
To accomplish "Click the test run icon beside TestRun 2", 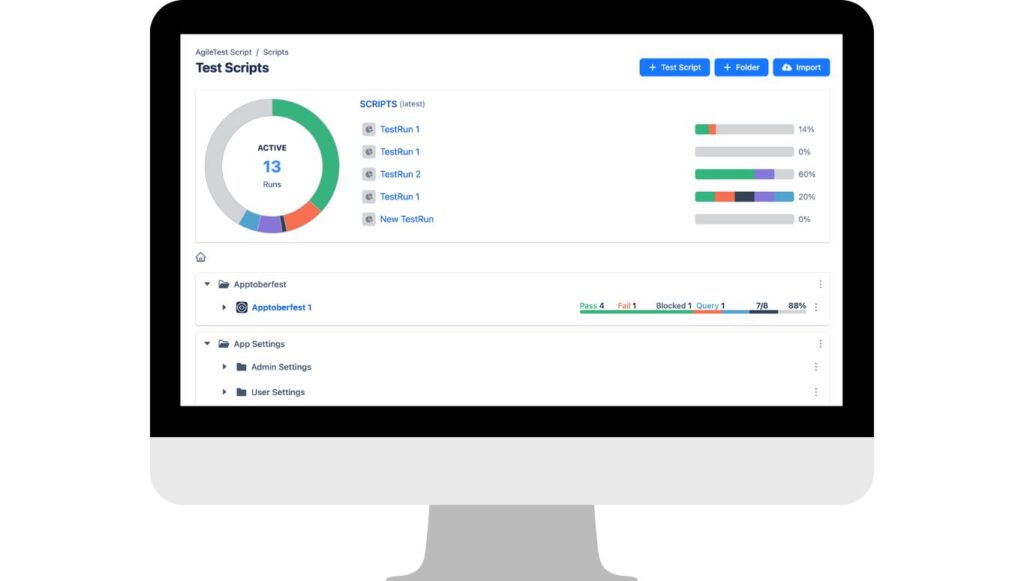I will pos(369,174).
